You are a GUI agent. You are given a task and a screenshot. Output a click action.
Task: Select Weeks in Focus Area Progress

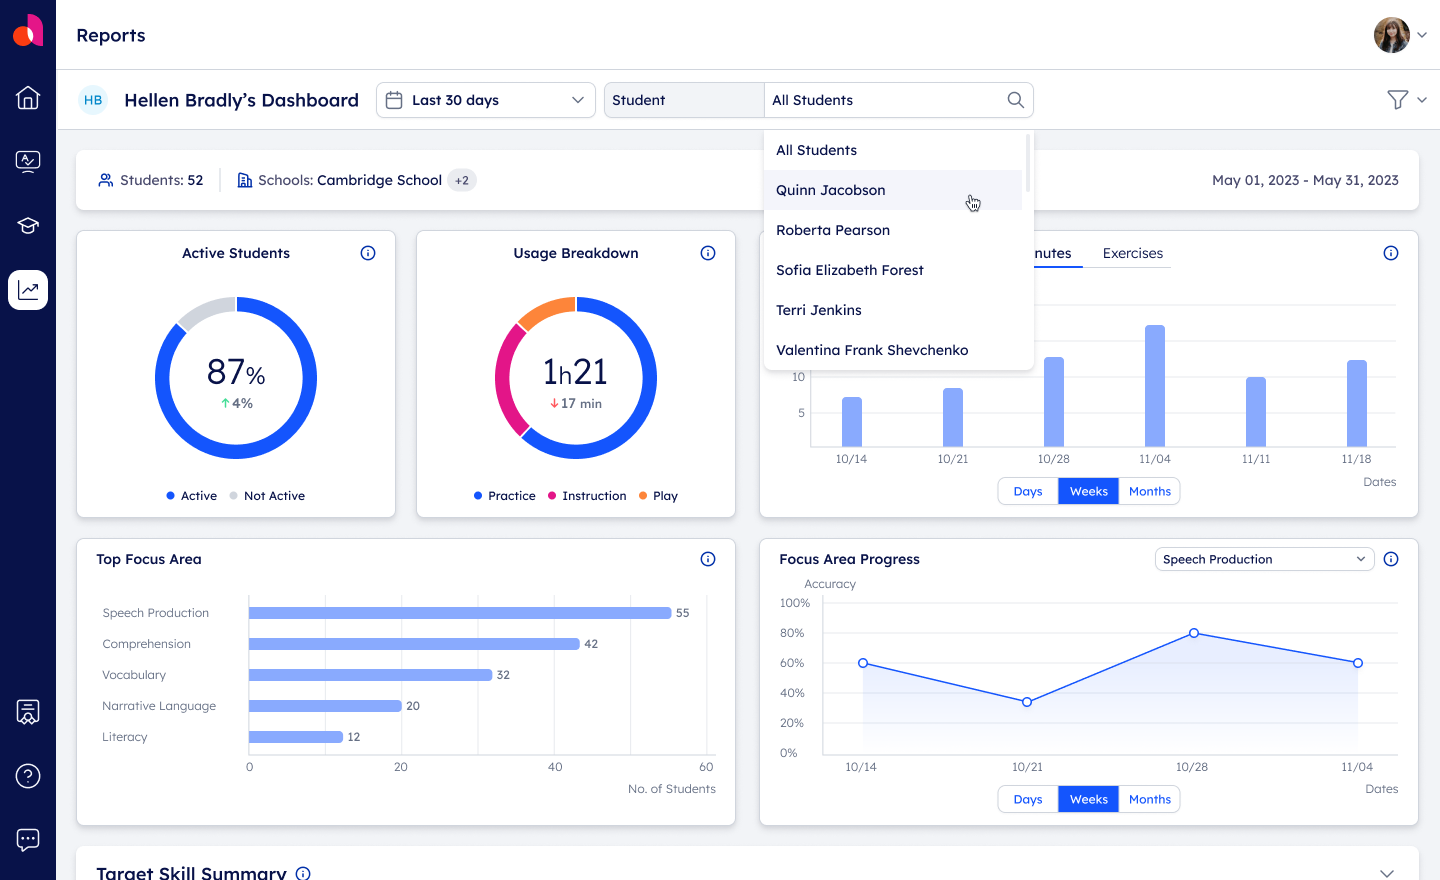point(1088,799)
